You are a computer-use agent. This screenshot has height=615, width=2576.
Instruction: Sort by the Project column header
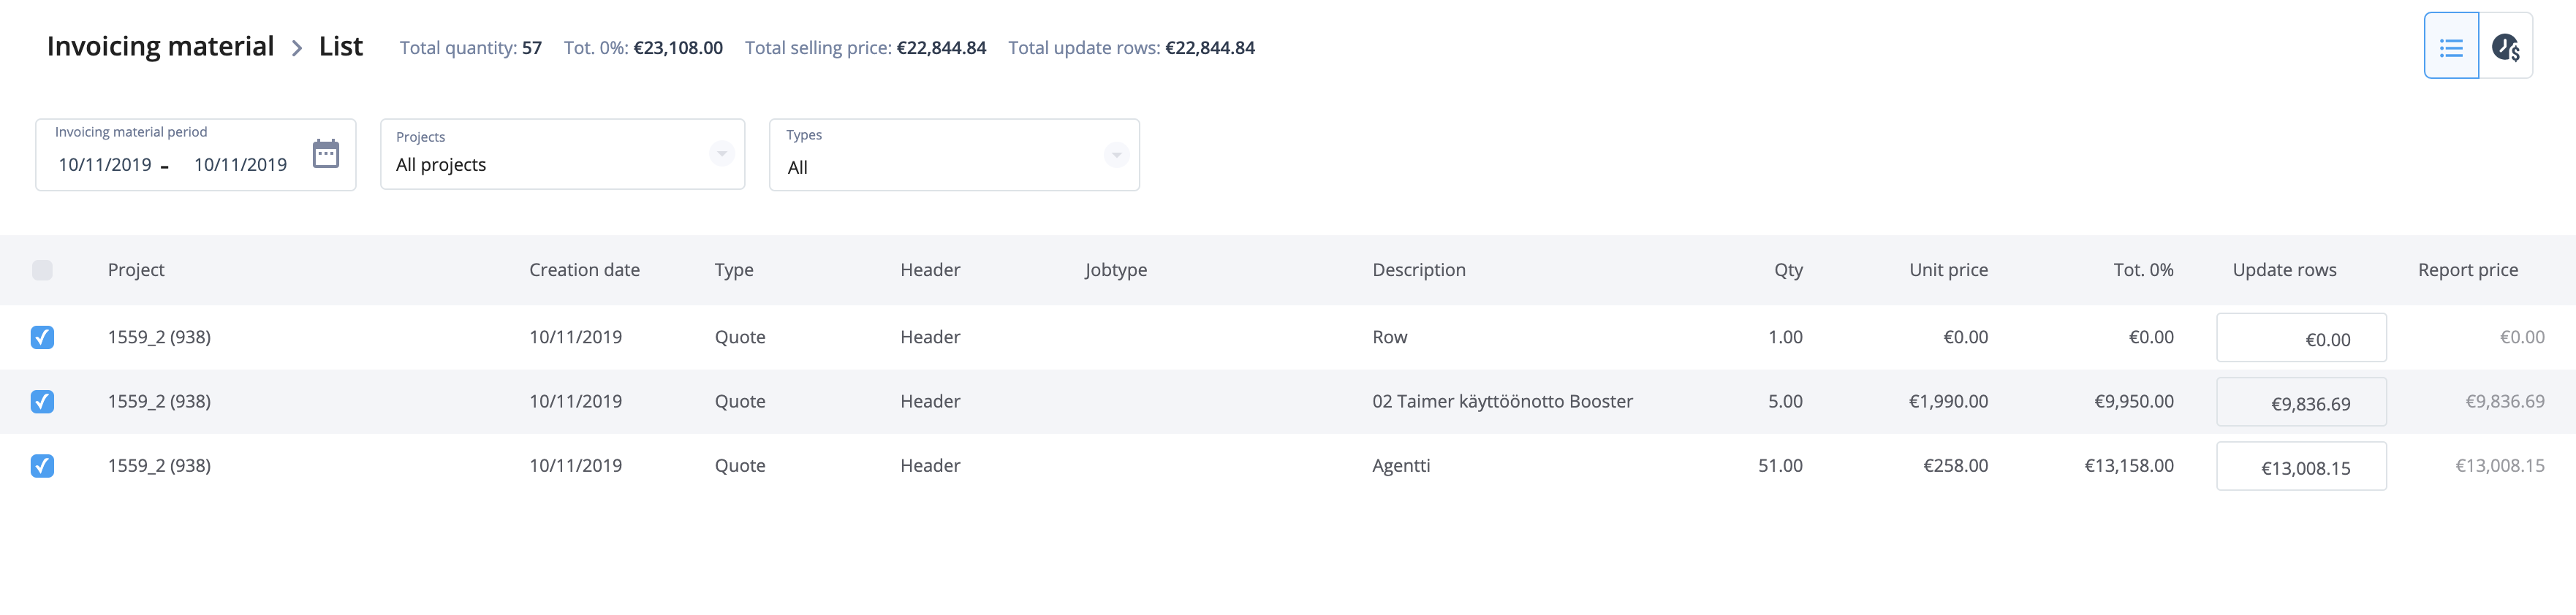pyautogui.click(x=136, y=270)
